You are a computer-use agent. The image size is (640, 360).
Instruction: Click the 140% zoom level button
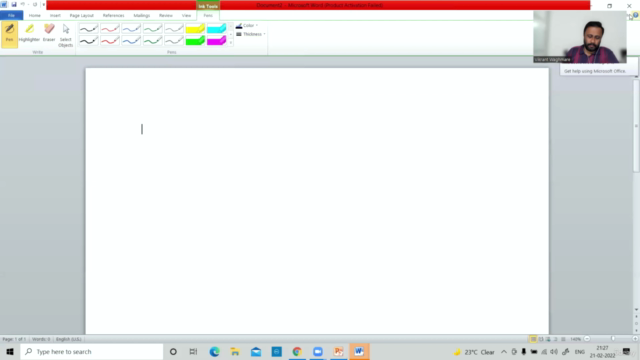pyautogui.click(x=576, y=339)
